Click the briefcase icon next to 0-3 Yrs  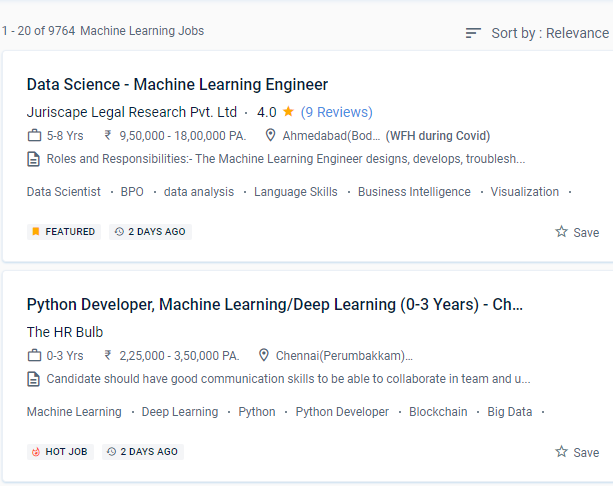(x=34, y=356)
